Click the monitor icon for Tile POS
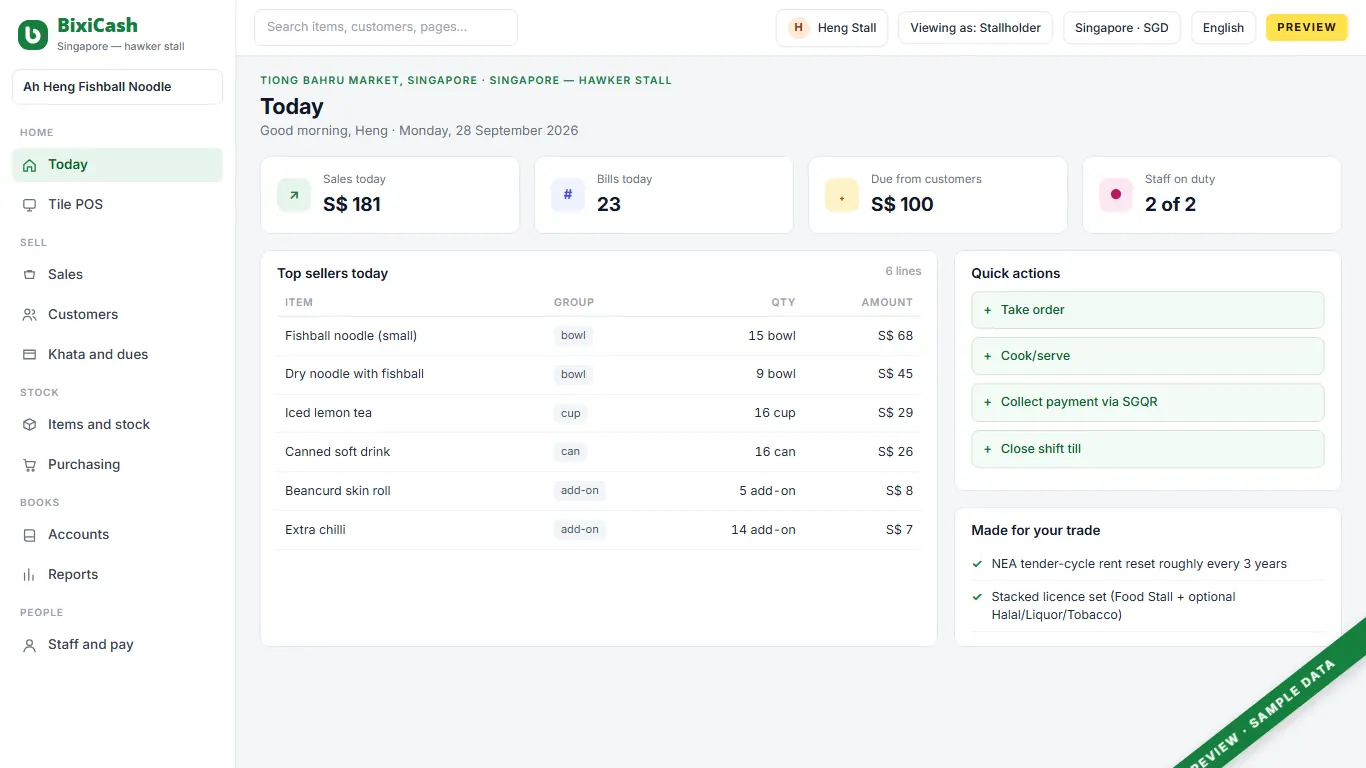 pyautogui.click(x=29, y=205)
